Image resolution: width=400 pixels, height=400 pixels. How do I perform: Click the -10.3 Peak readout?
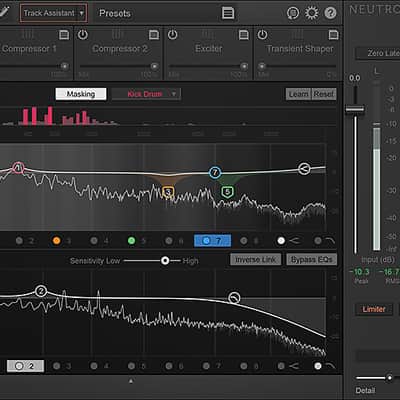pos(359,272)
